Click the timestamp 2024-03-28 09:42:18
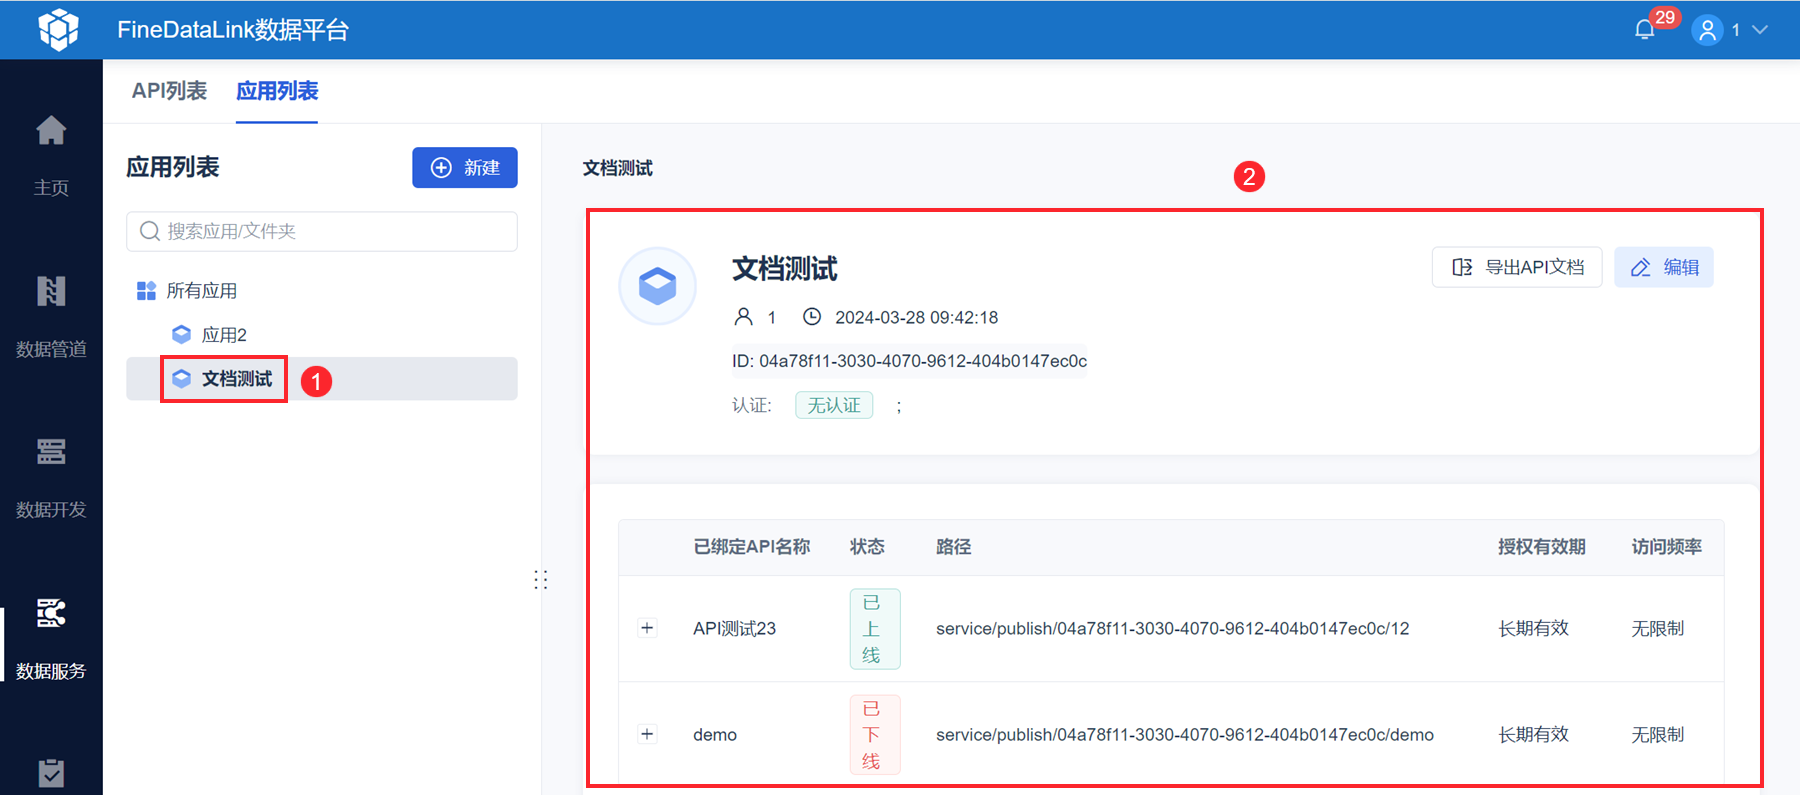Viewport: 1800px width, 795px height. [917, 318]
